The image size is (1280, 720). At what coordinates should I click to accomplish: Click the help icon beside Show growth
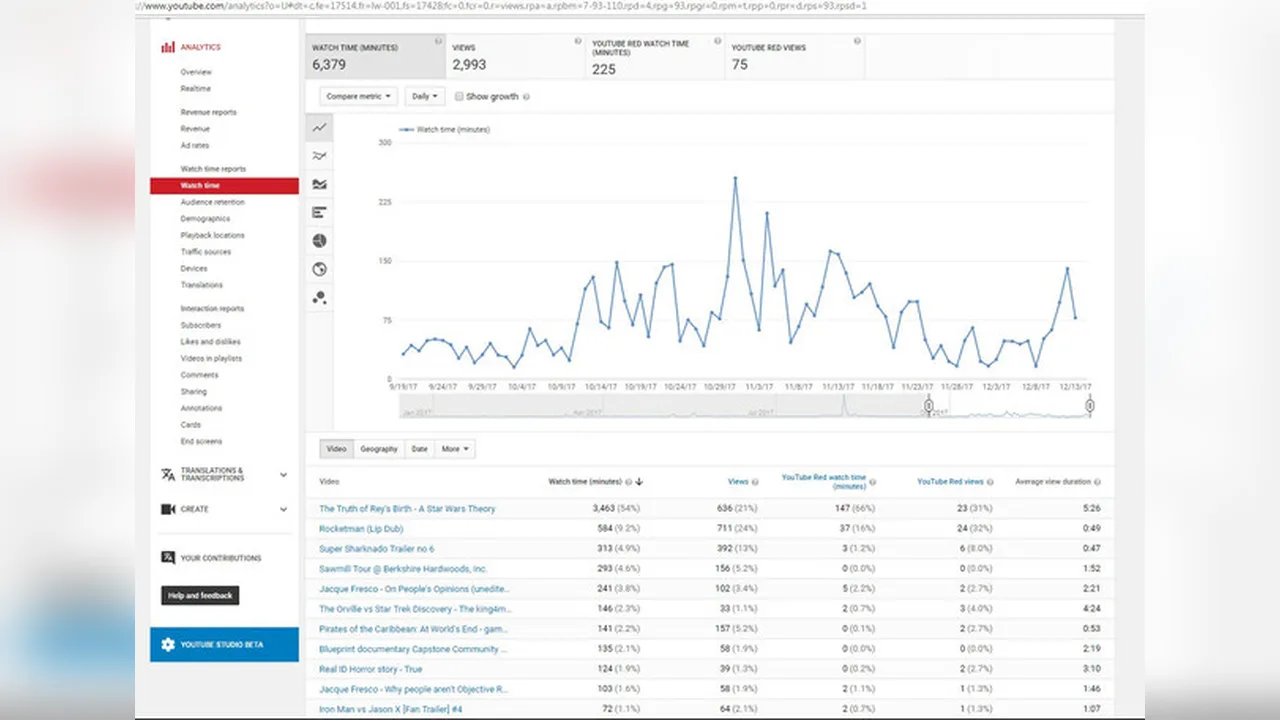[x=526, y=97]
